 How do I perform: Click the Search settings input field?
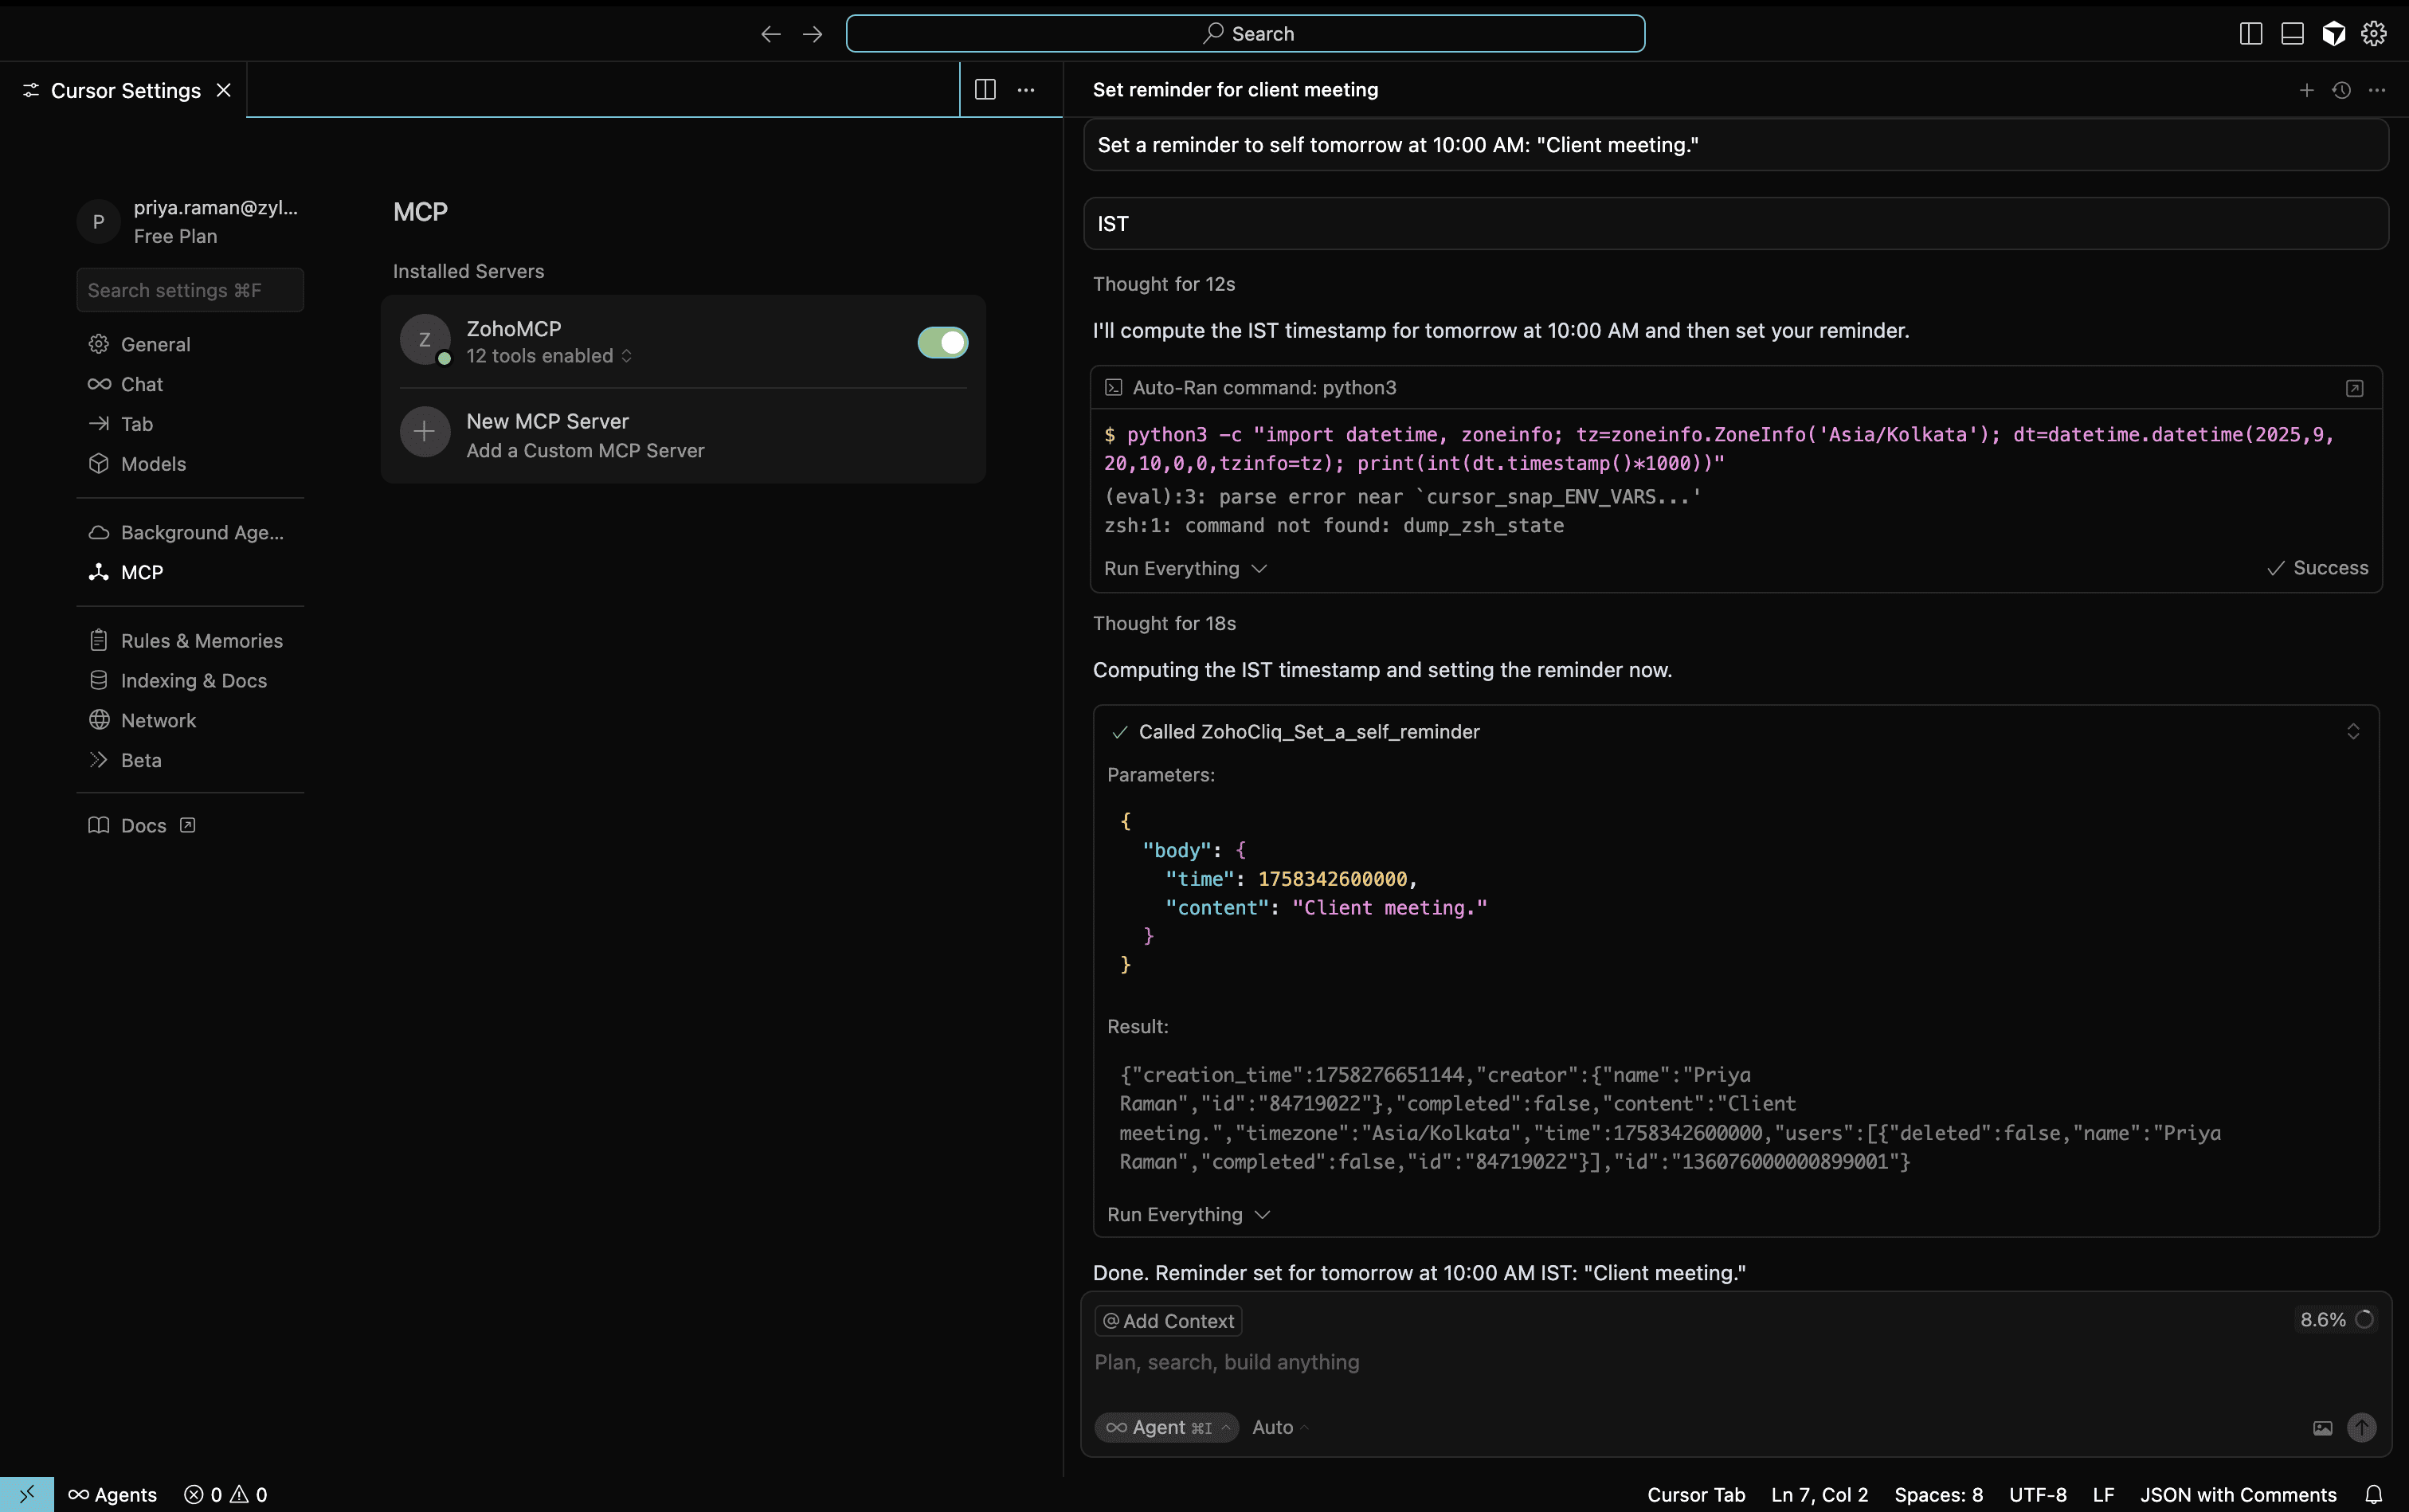[189, 290]
